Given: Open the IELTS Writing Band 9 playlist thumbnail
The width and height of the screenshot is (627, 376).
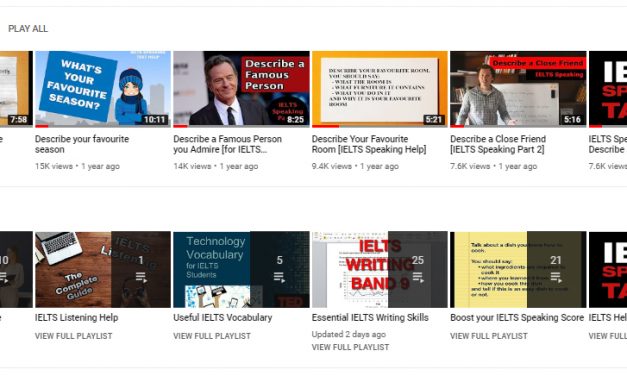Looking at the screenshot, I should (379, 269).
